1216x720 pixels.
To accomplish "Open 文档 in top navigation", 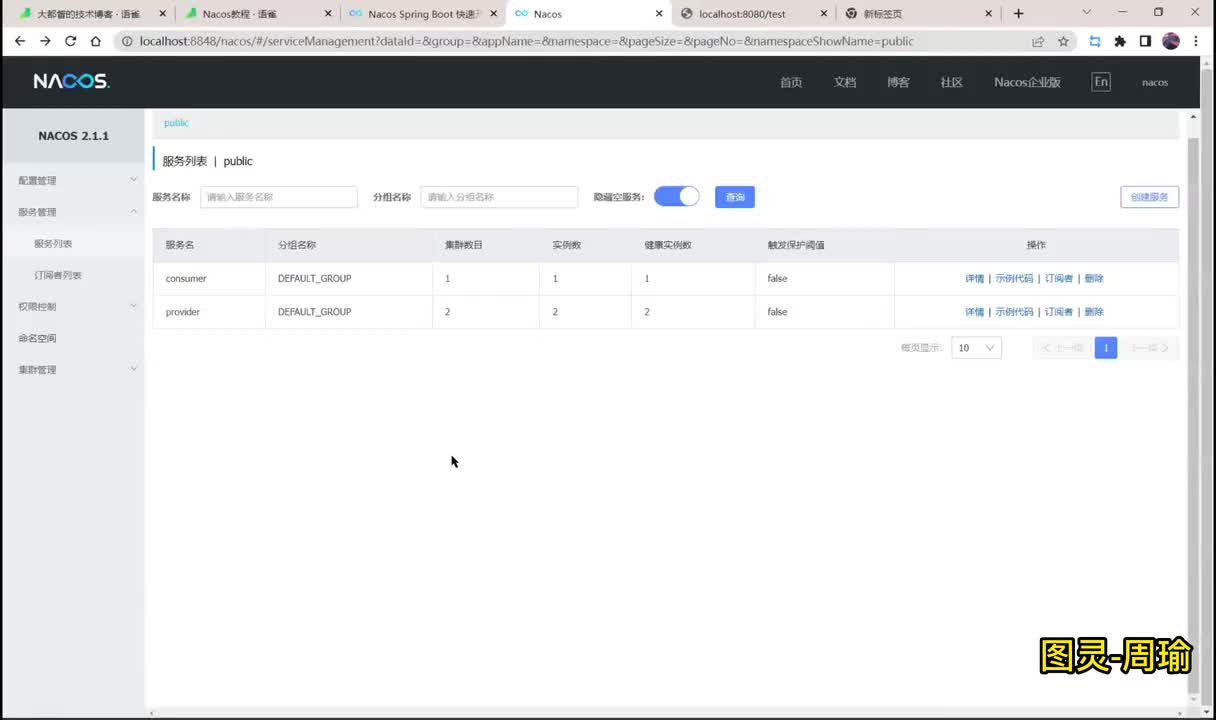I will pos(845,82).
